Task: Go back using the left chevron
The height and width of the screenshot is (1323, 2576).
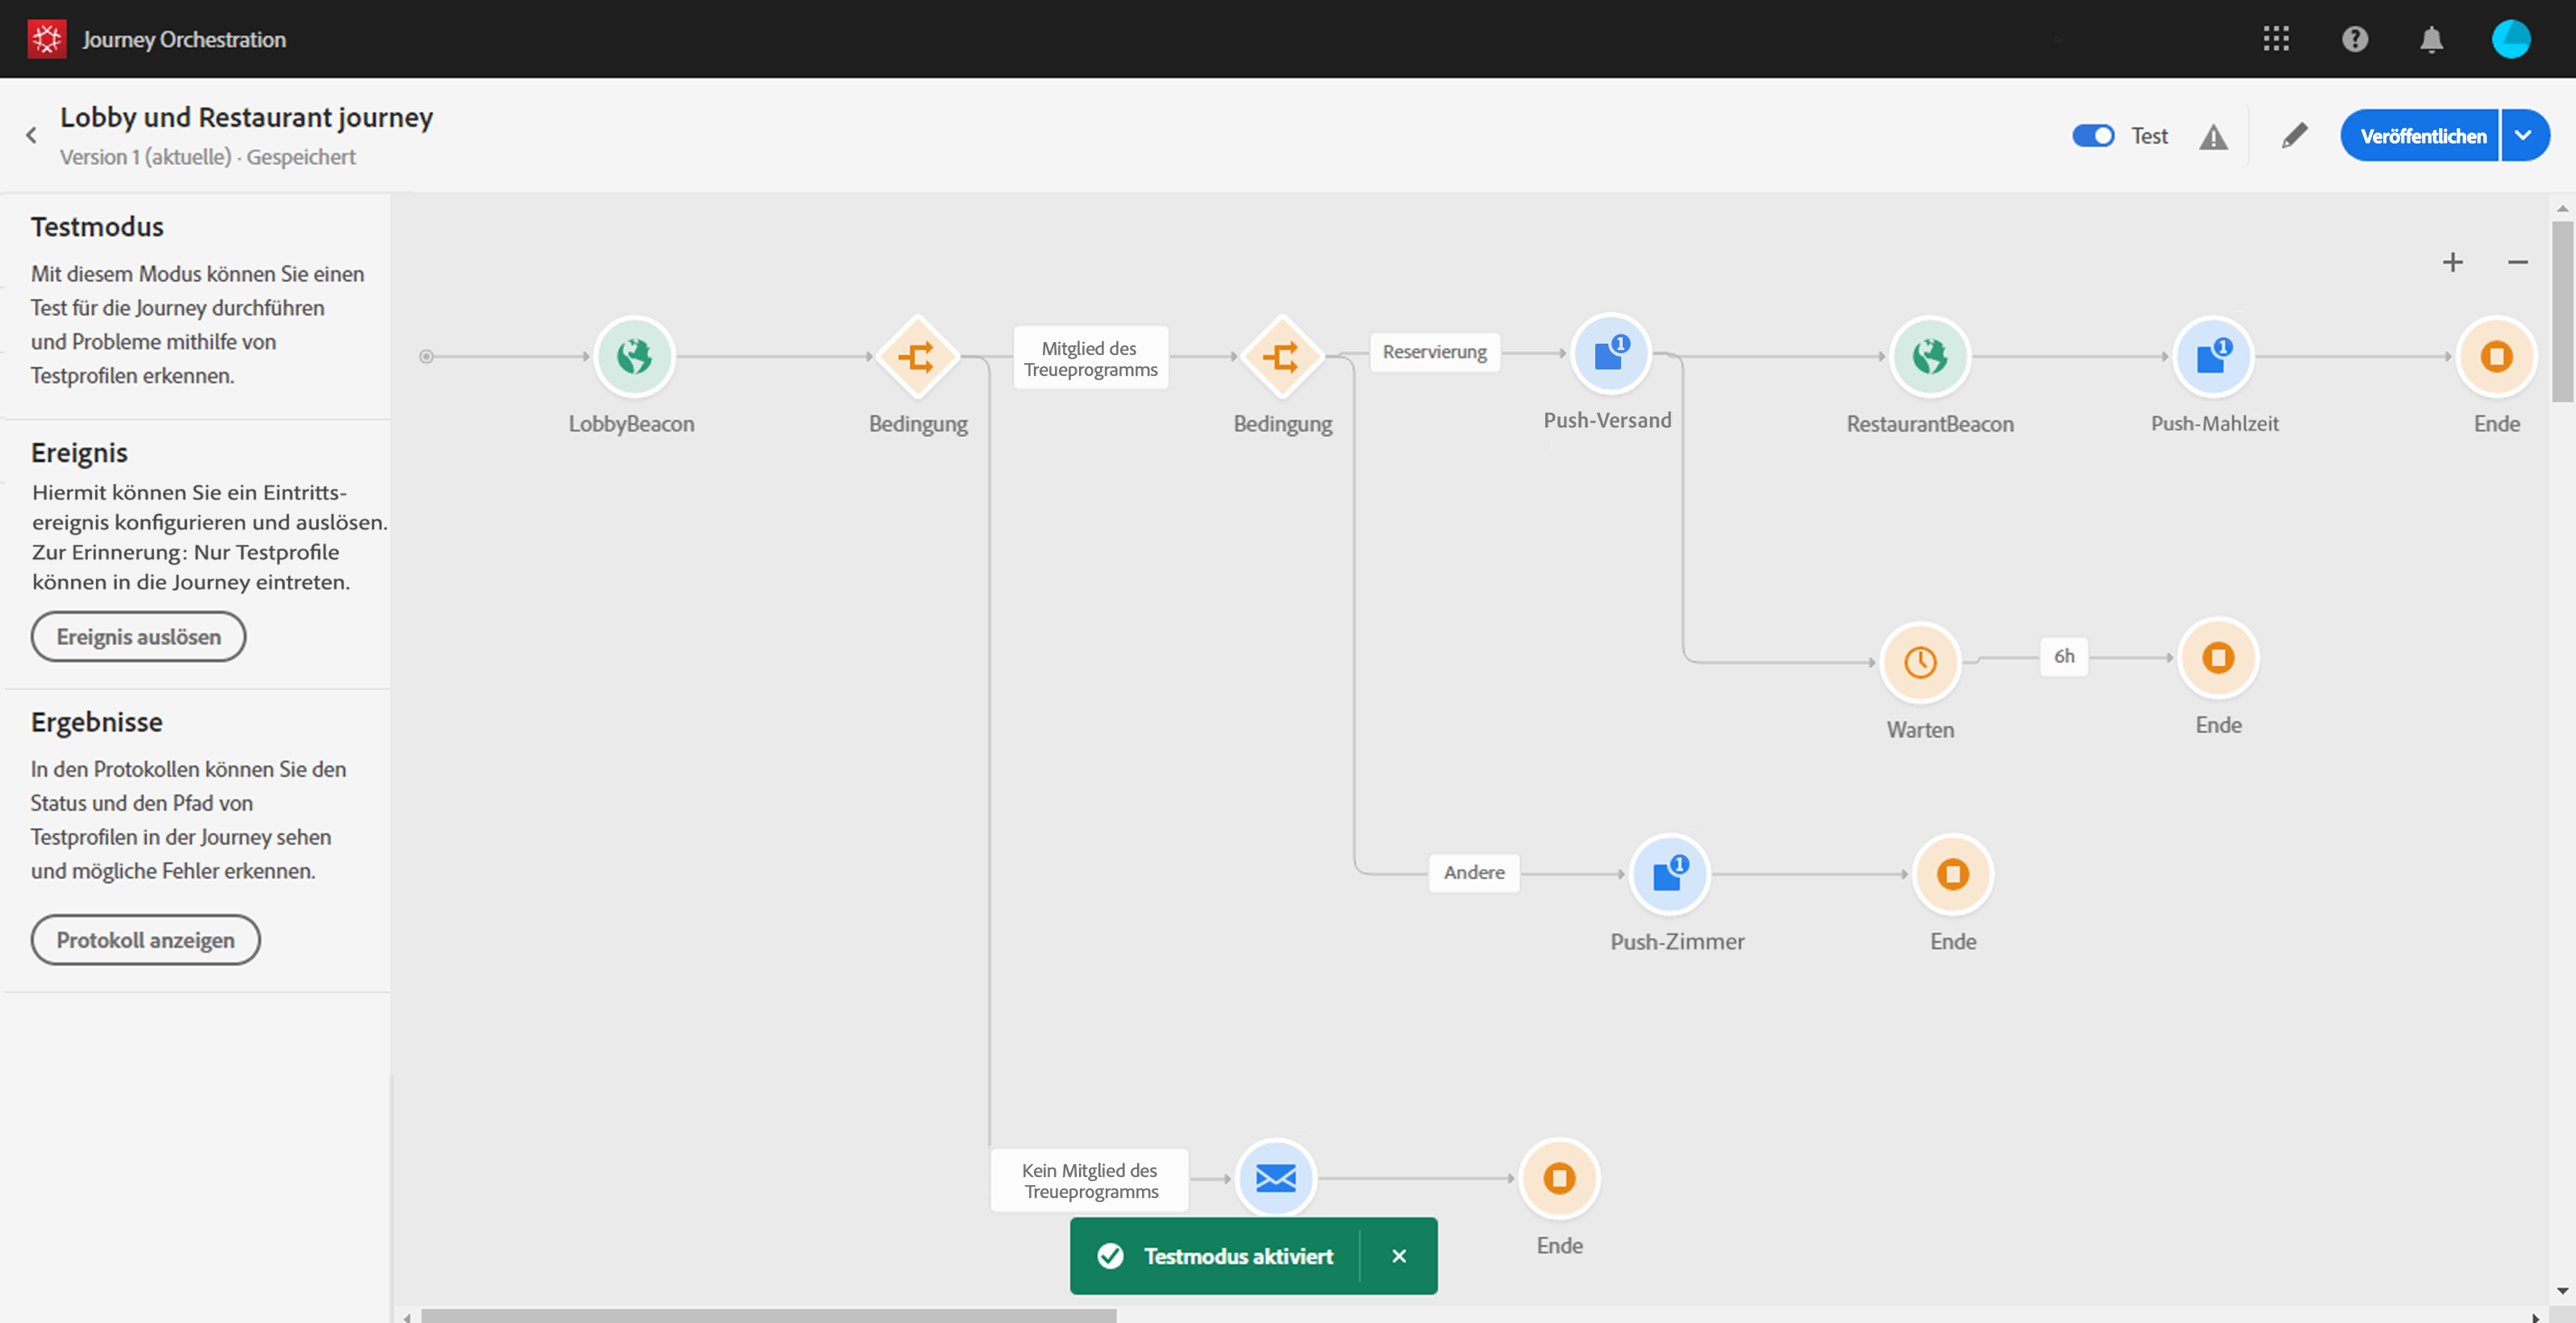Action: (31, 136)
